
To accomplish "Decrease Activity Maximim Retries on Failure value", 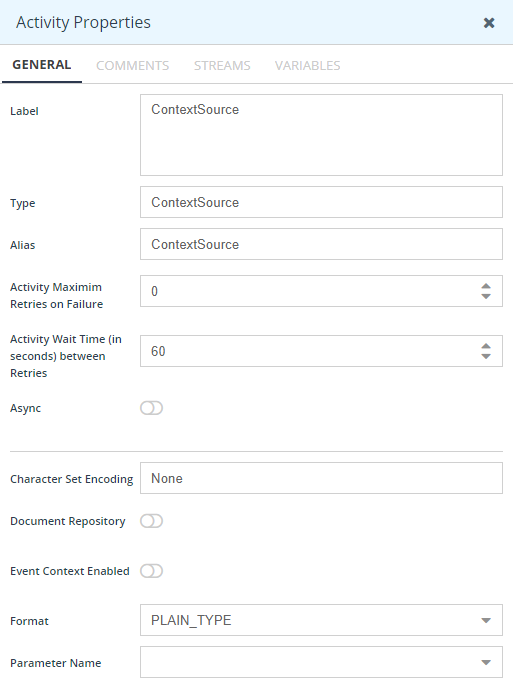I will coord(486,297).
